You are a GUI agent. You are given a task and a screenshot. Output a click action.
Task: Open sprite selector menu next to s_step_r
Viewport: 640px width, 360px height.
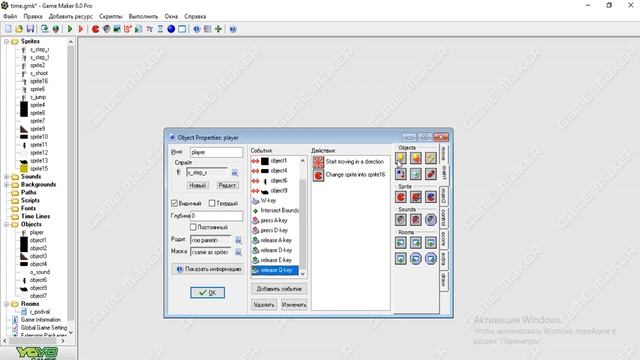tap(235, 173)
